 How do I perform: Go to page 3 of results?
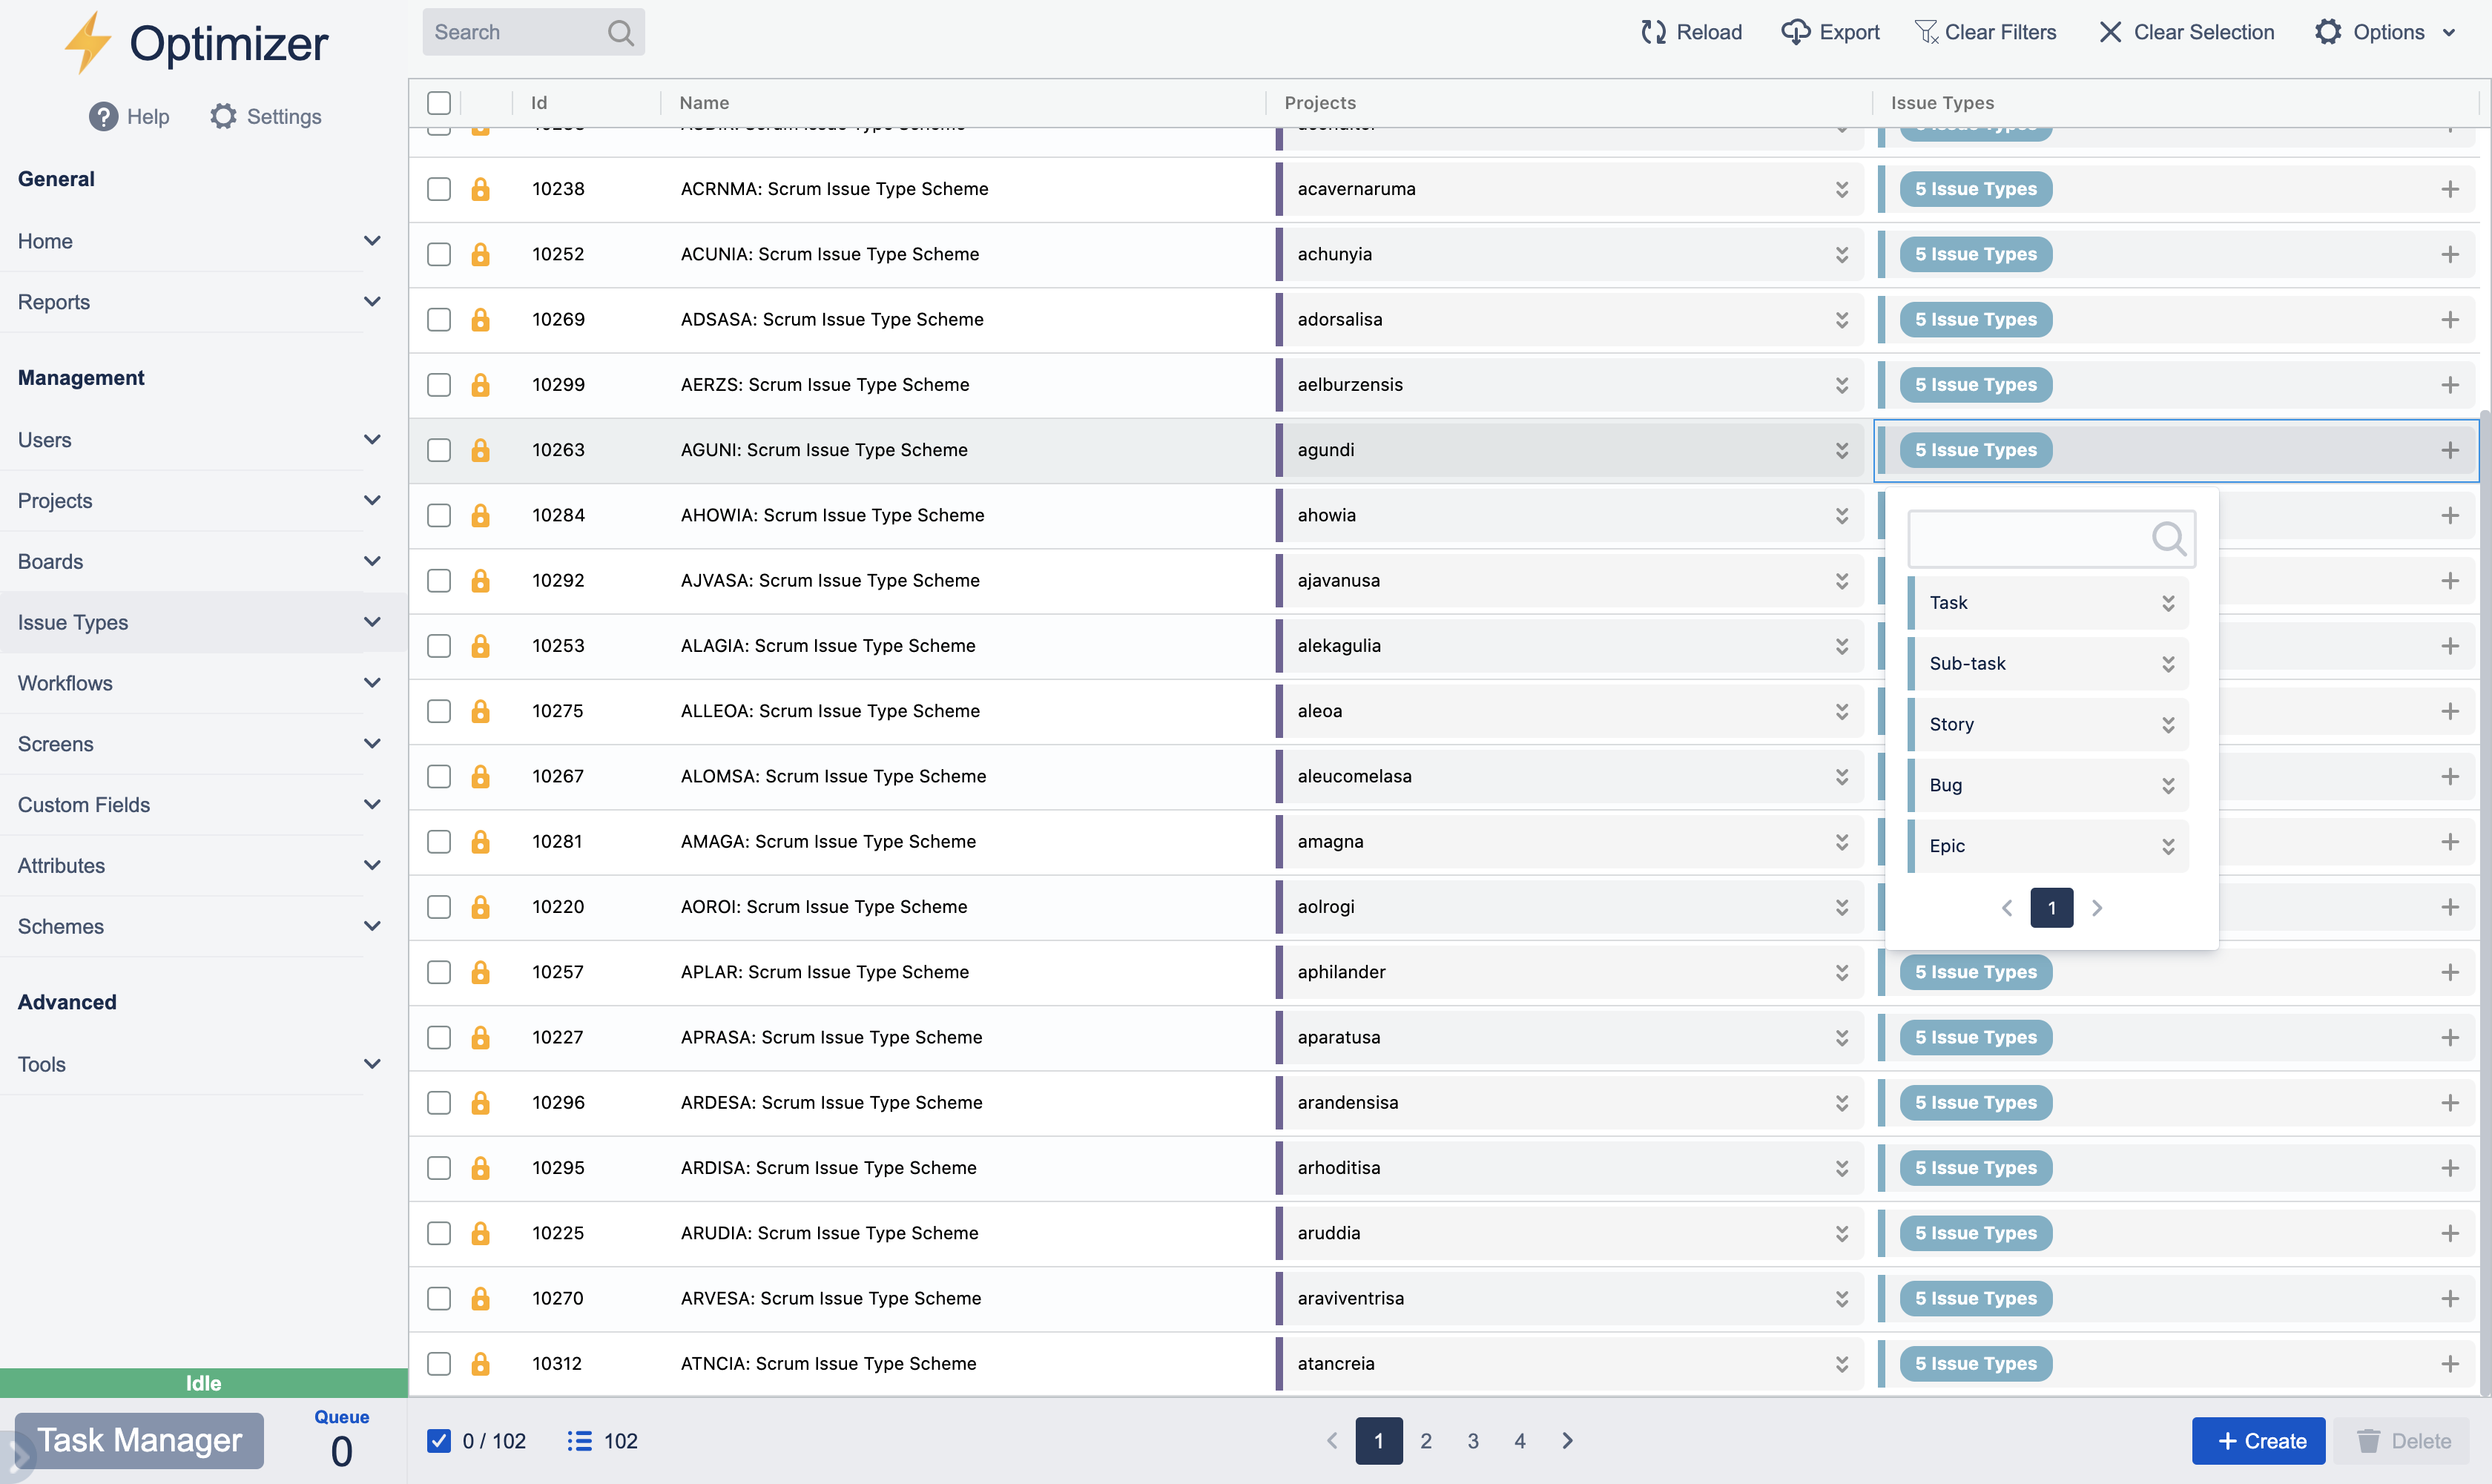point(1472,1440)
